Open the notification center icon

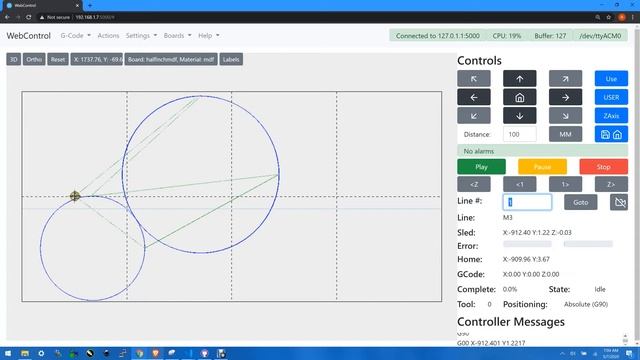coord(629,353)
